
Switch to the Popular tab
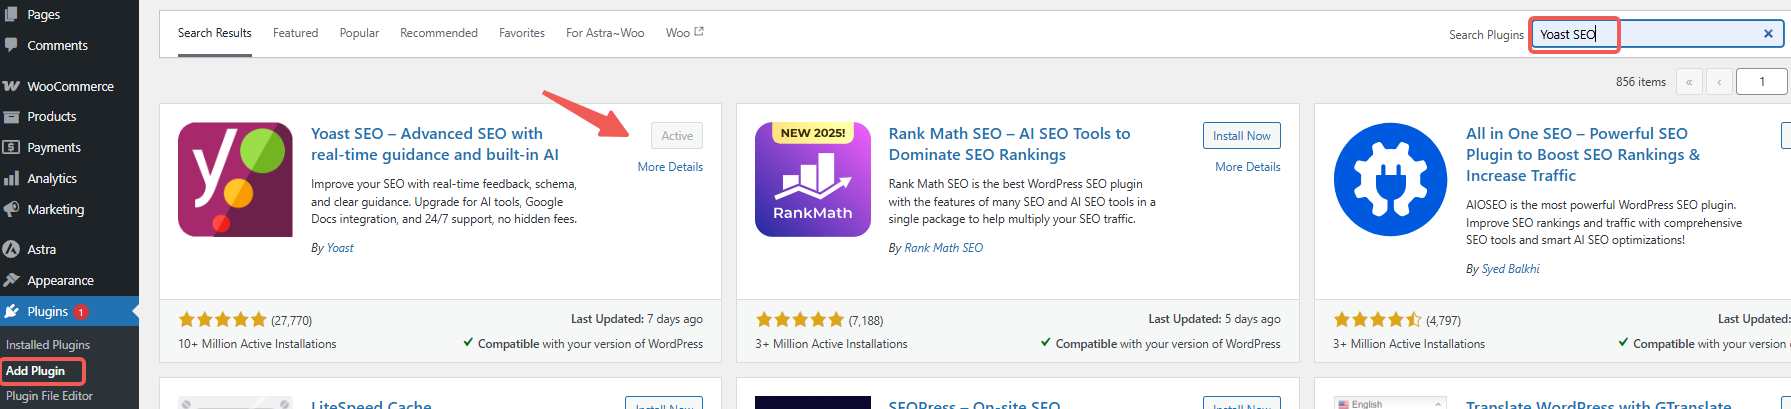pos(359,33)
